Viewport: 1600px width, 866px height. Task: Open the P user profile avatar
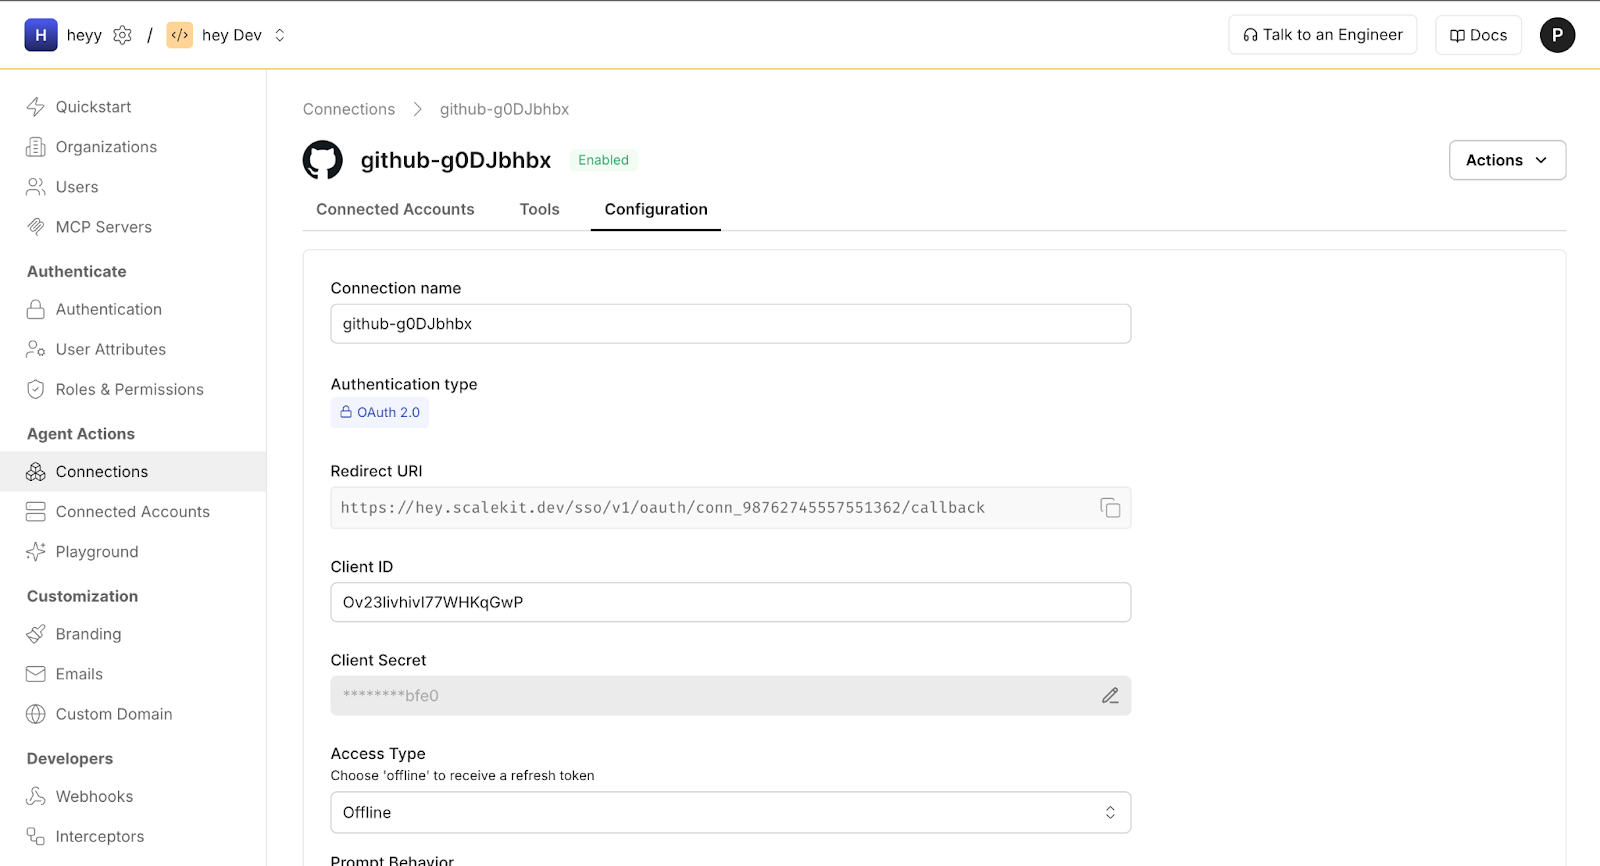(x=1557, y=35)
